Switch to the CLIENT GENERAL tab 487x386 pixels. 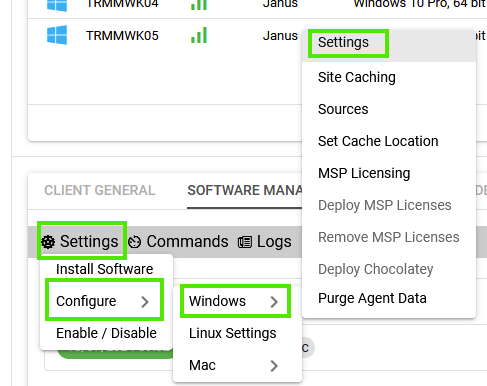pyautogui.click(x=100, y=190)
